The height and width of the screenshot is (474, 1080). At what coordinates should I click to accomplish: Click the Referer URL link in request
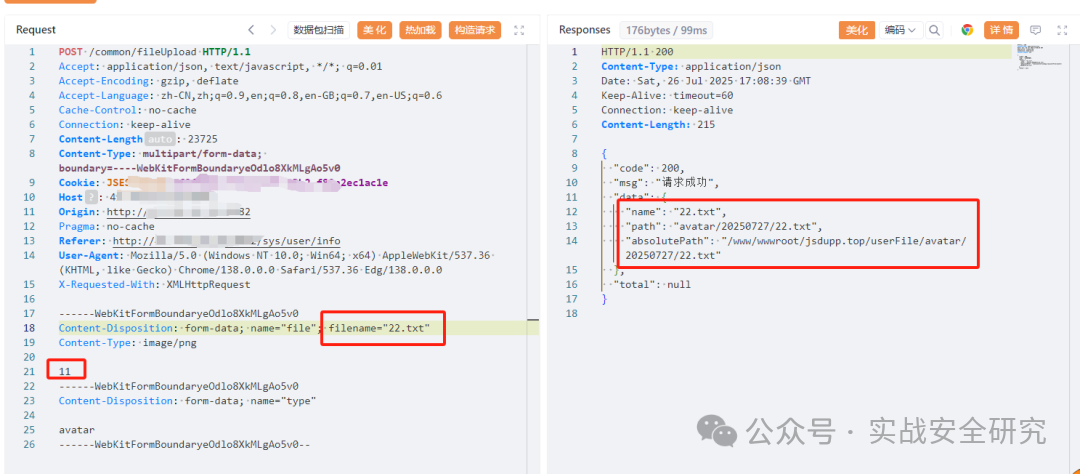[227, 241]
